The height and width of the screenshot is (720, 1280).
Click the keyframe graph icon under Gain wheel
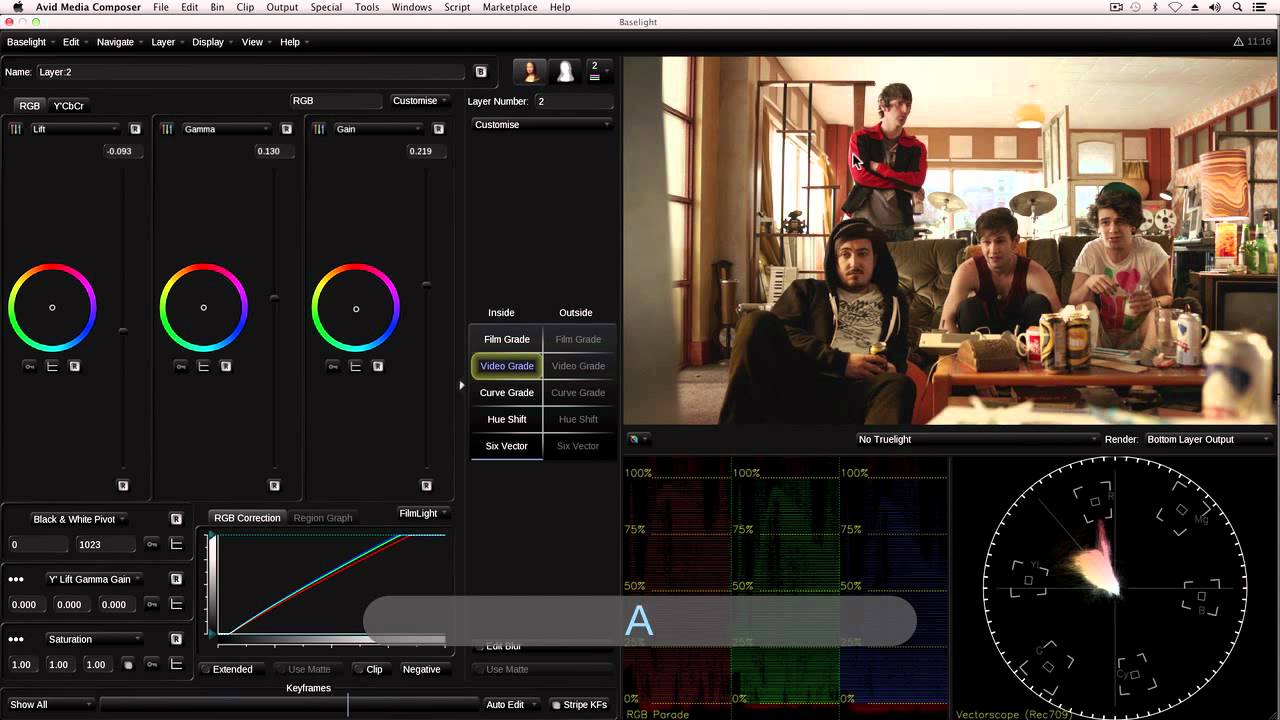click(356, 366)
